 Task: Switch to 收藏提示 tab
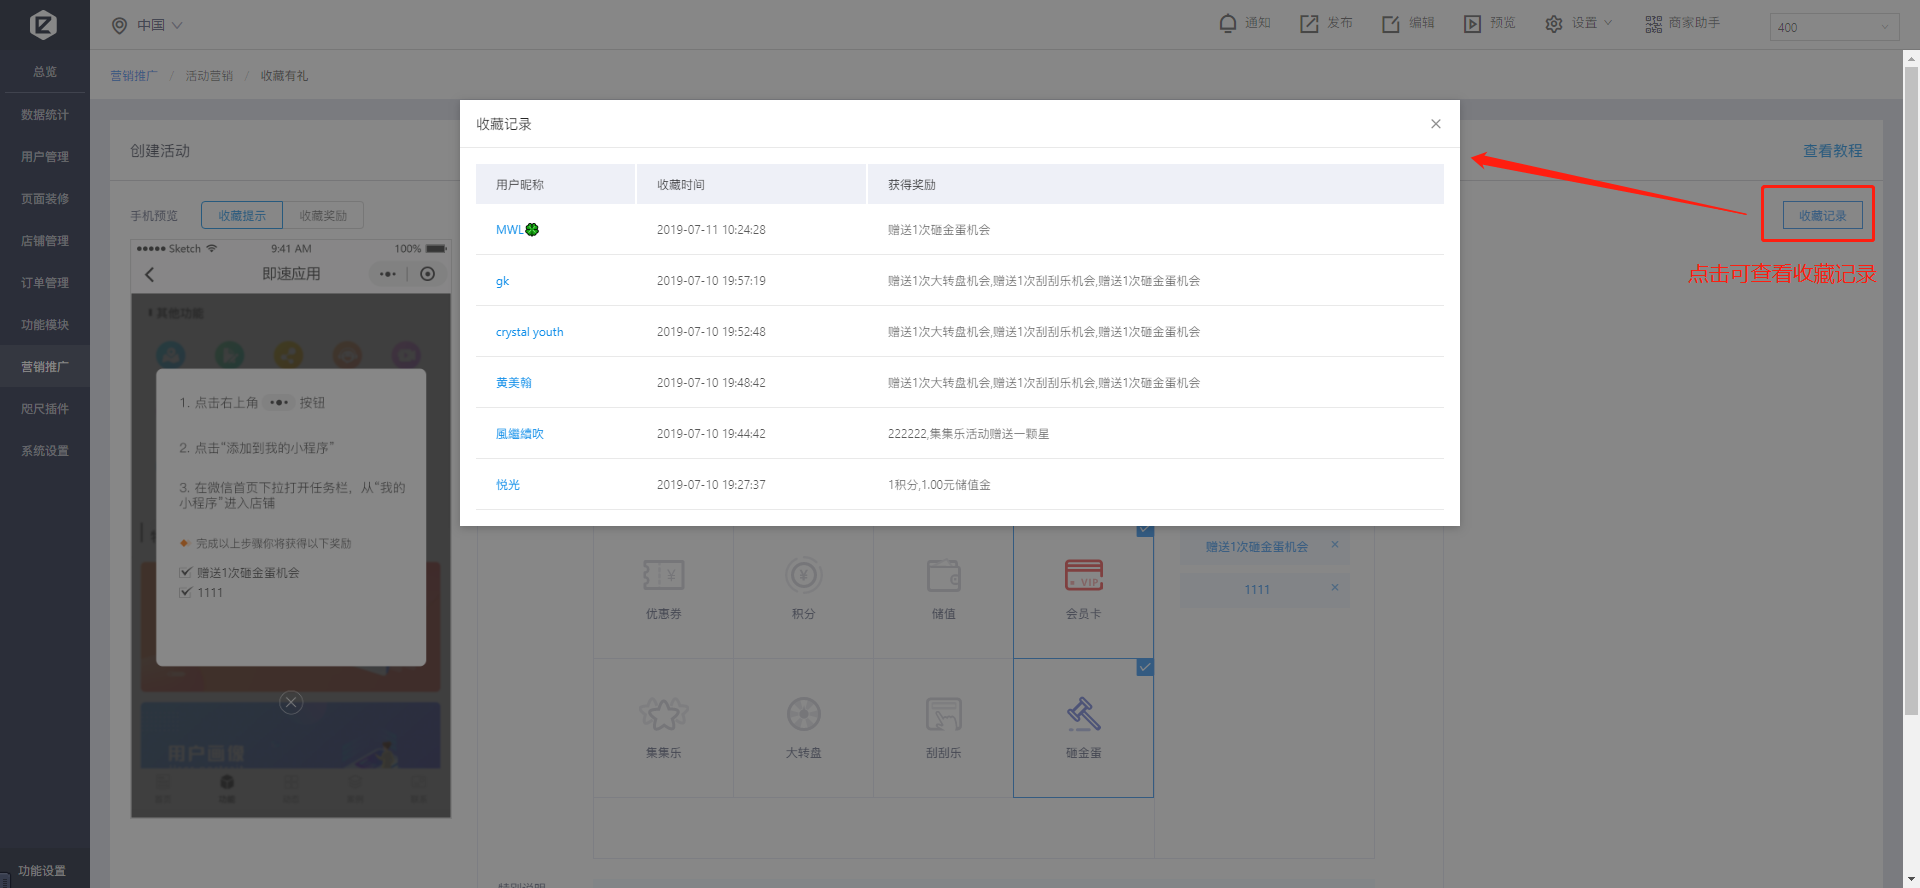click(242, 215)
